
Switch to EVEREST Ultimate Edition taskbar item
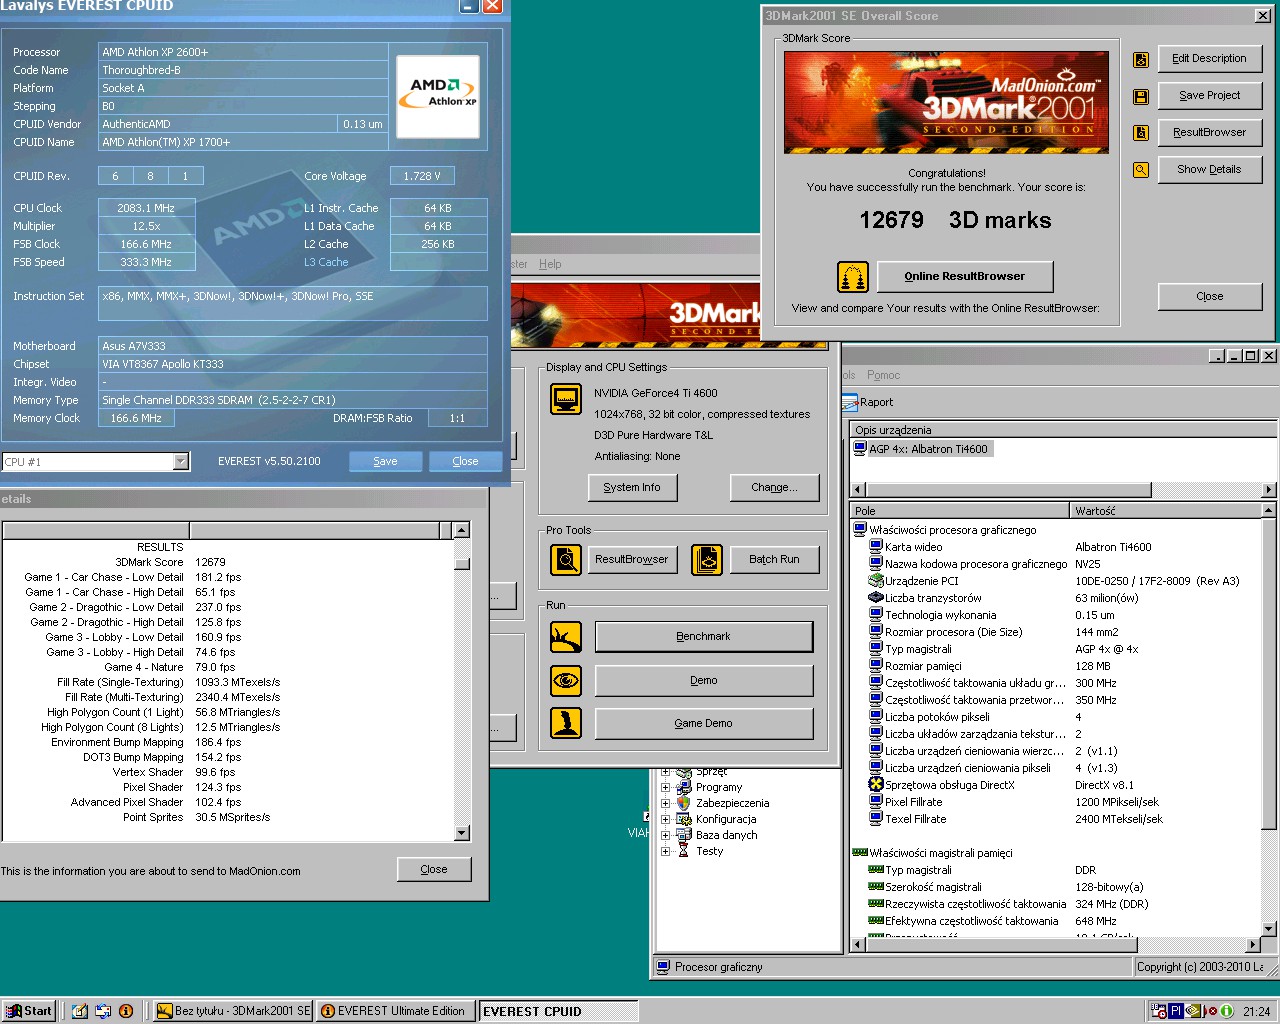coord(396,1011)
